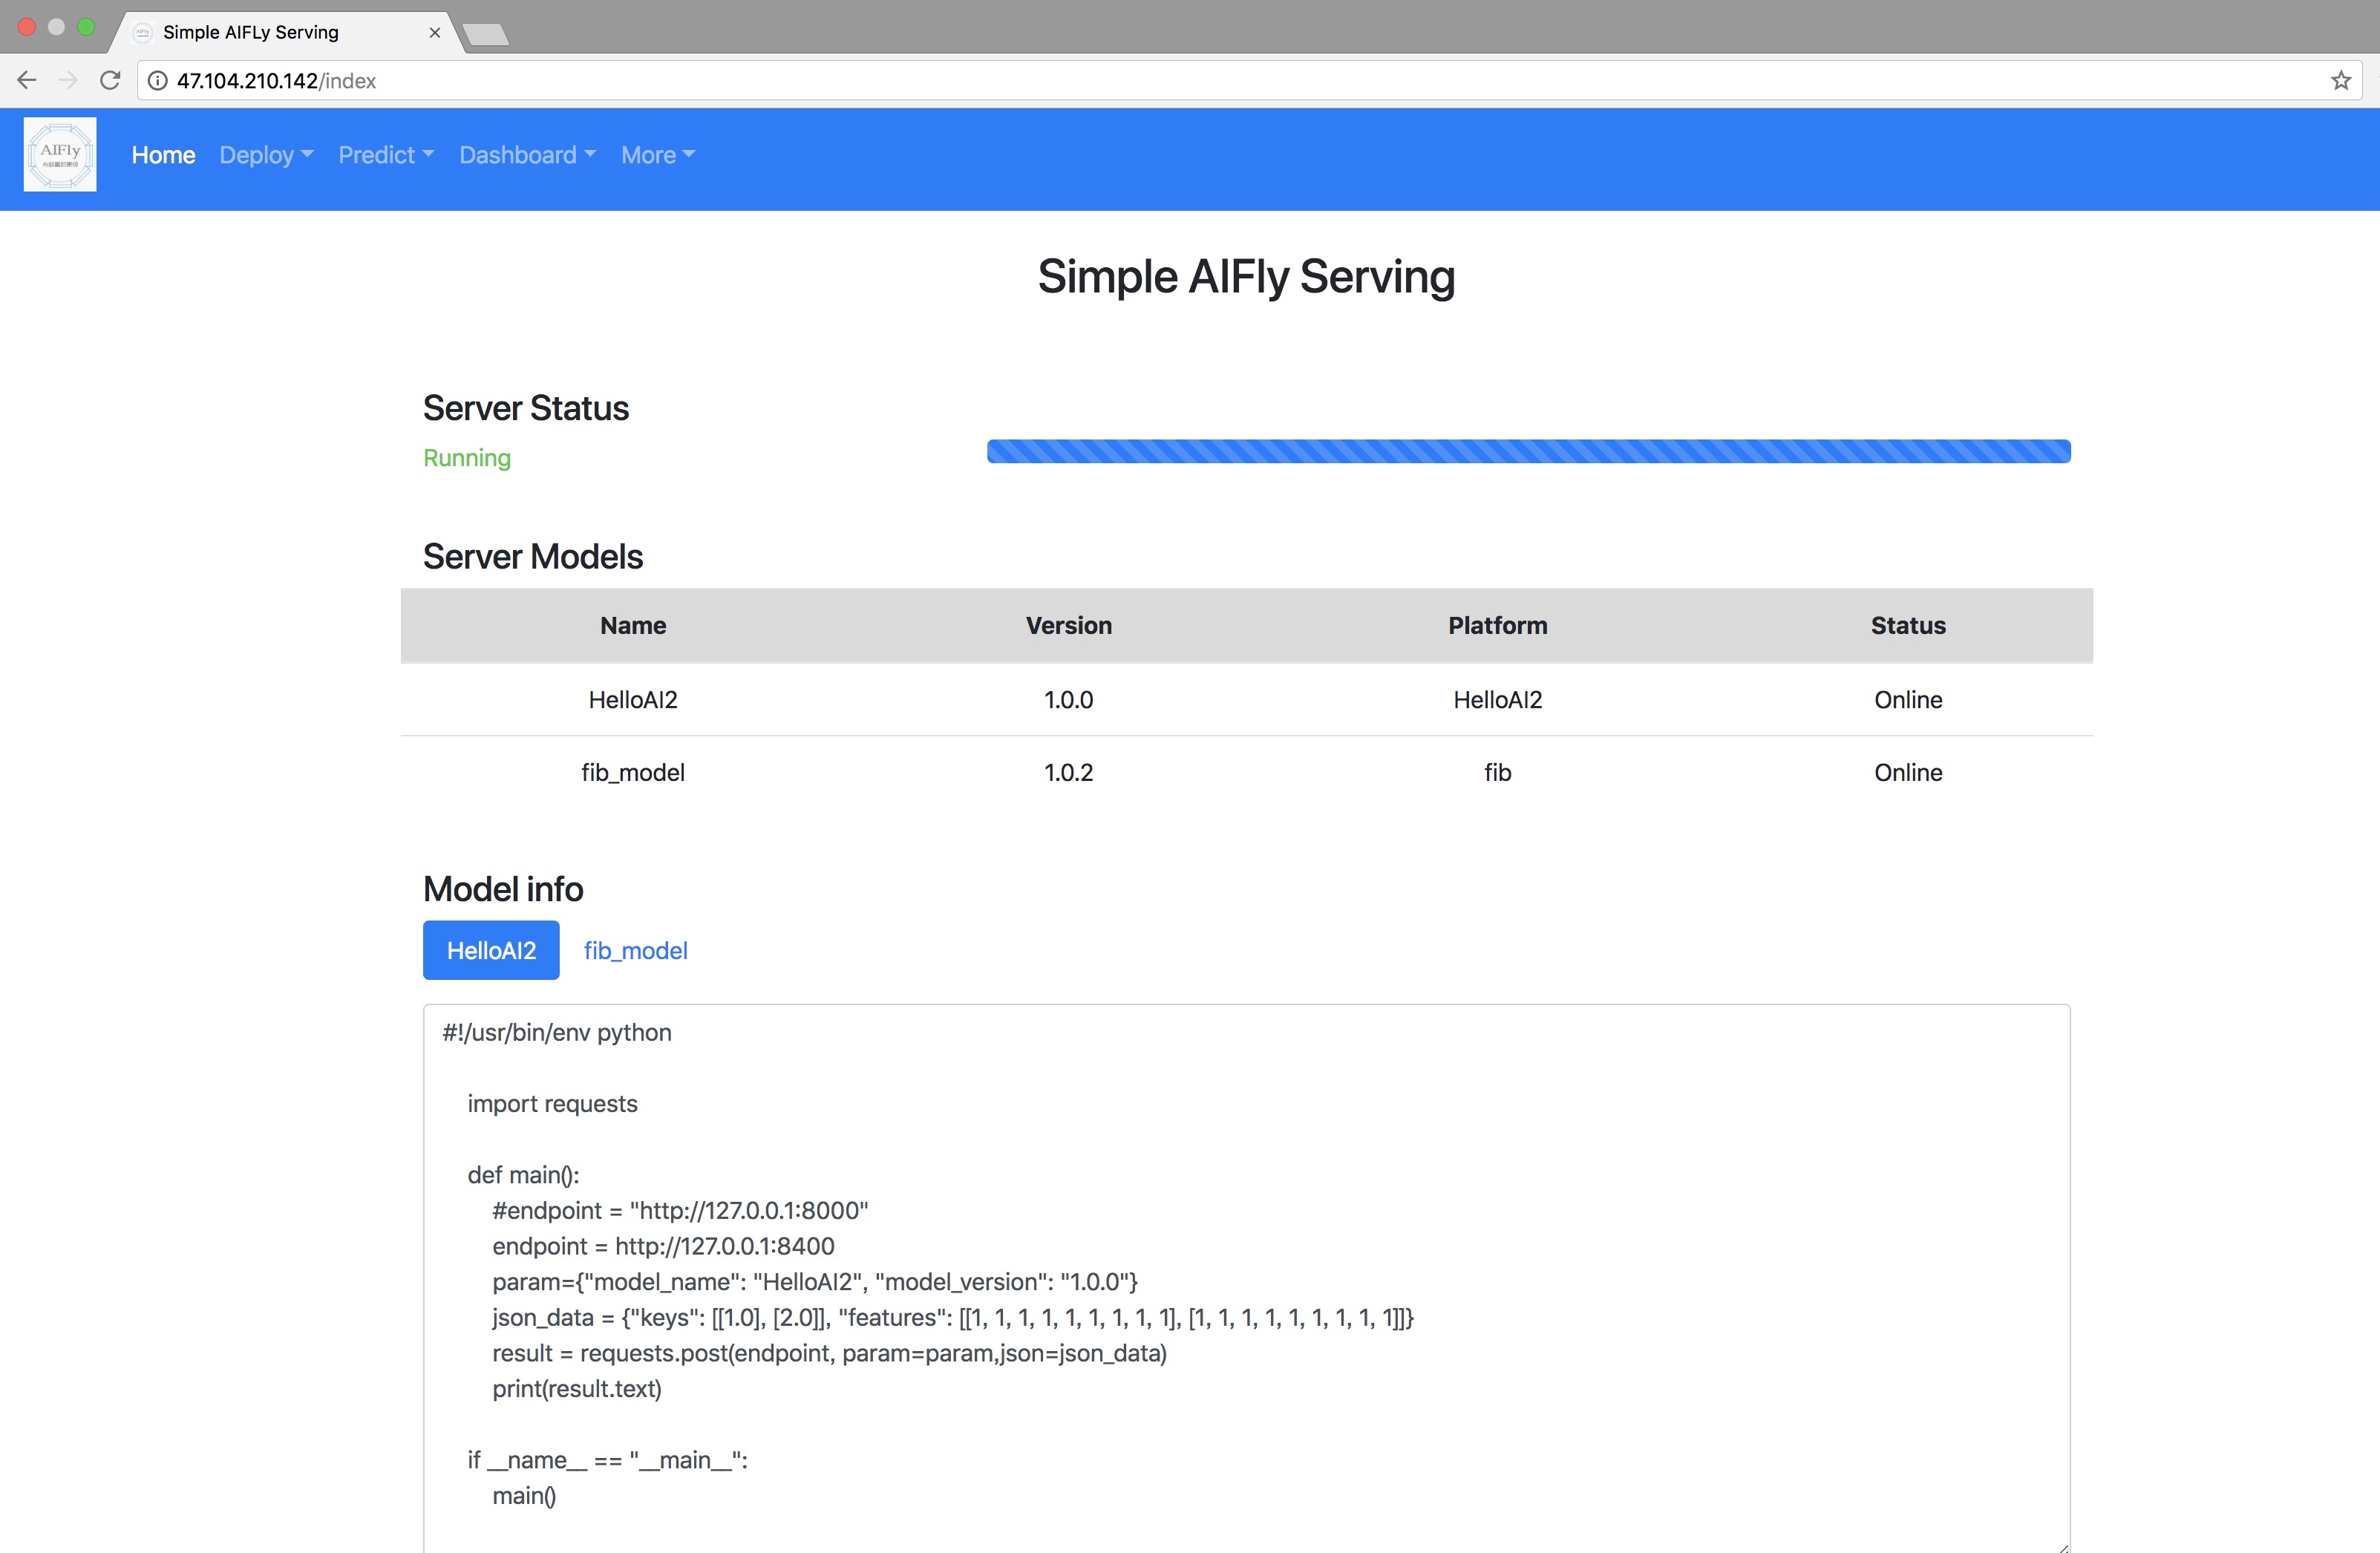Reload the page with refresh icon
Screen dimensions: 2380x1553
click(110, 81)
